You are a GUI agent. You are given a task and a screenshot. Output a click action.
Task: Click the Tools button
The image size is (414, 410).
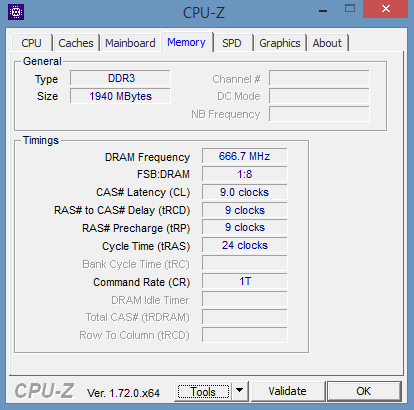pos(203,391)
